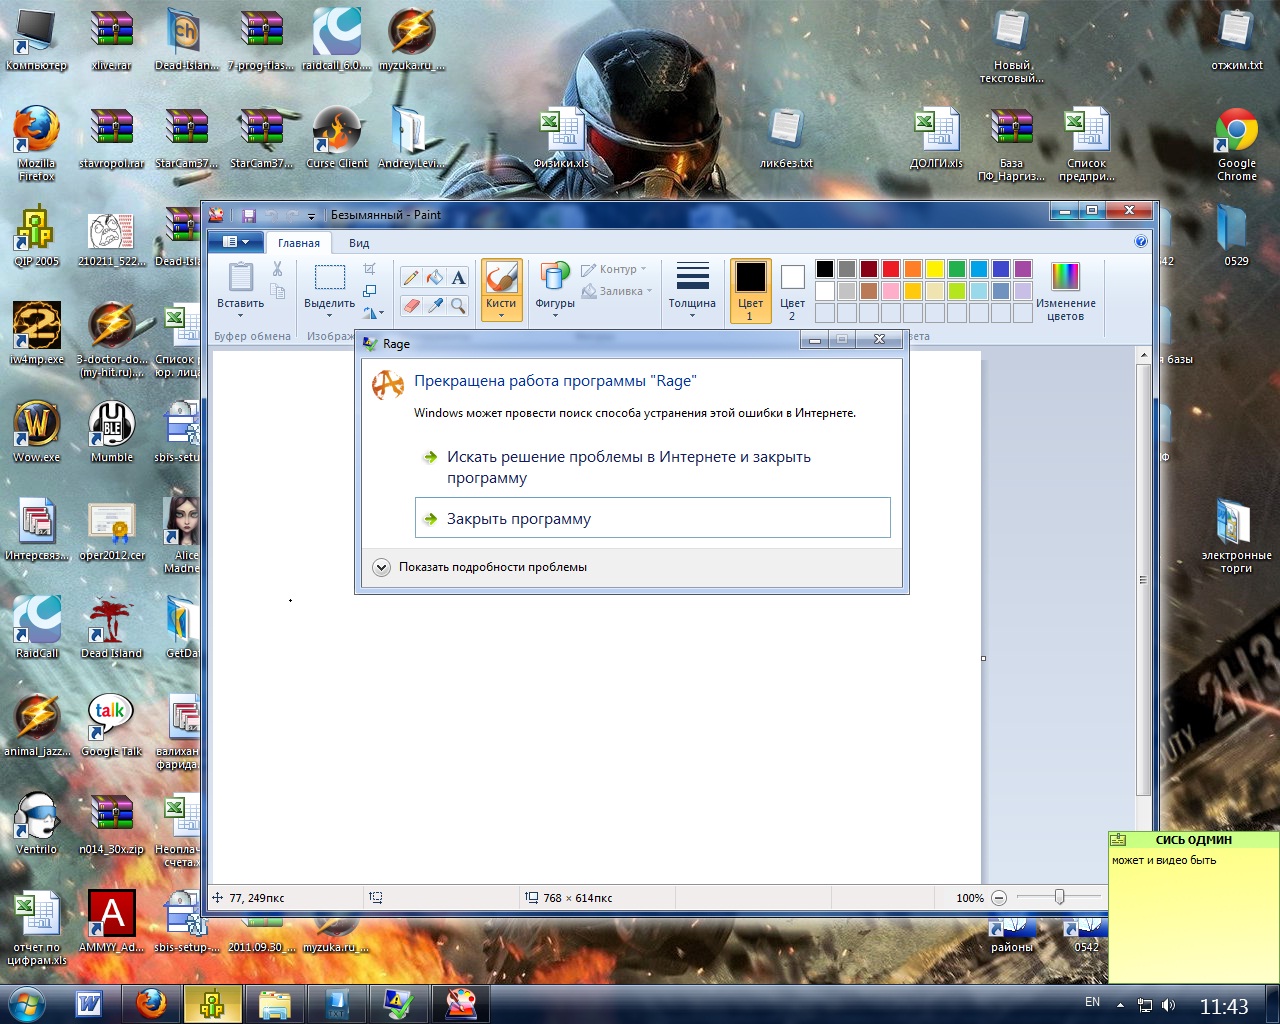
Task: Select the Цвет 2 background color button
Action: click(792, 291)
